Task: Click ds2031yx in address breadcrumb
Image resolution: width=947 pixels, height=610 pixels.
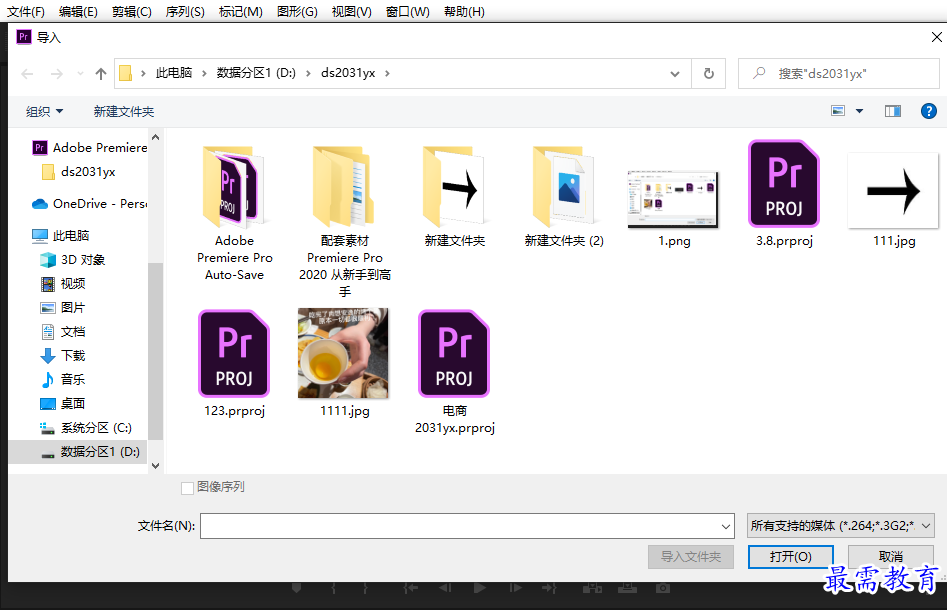Action: pyautogui.click(x=348, y=73)
